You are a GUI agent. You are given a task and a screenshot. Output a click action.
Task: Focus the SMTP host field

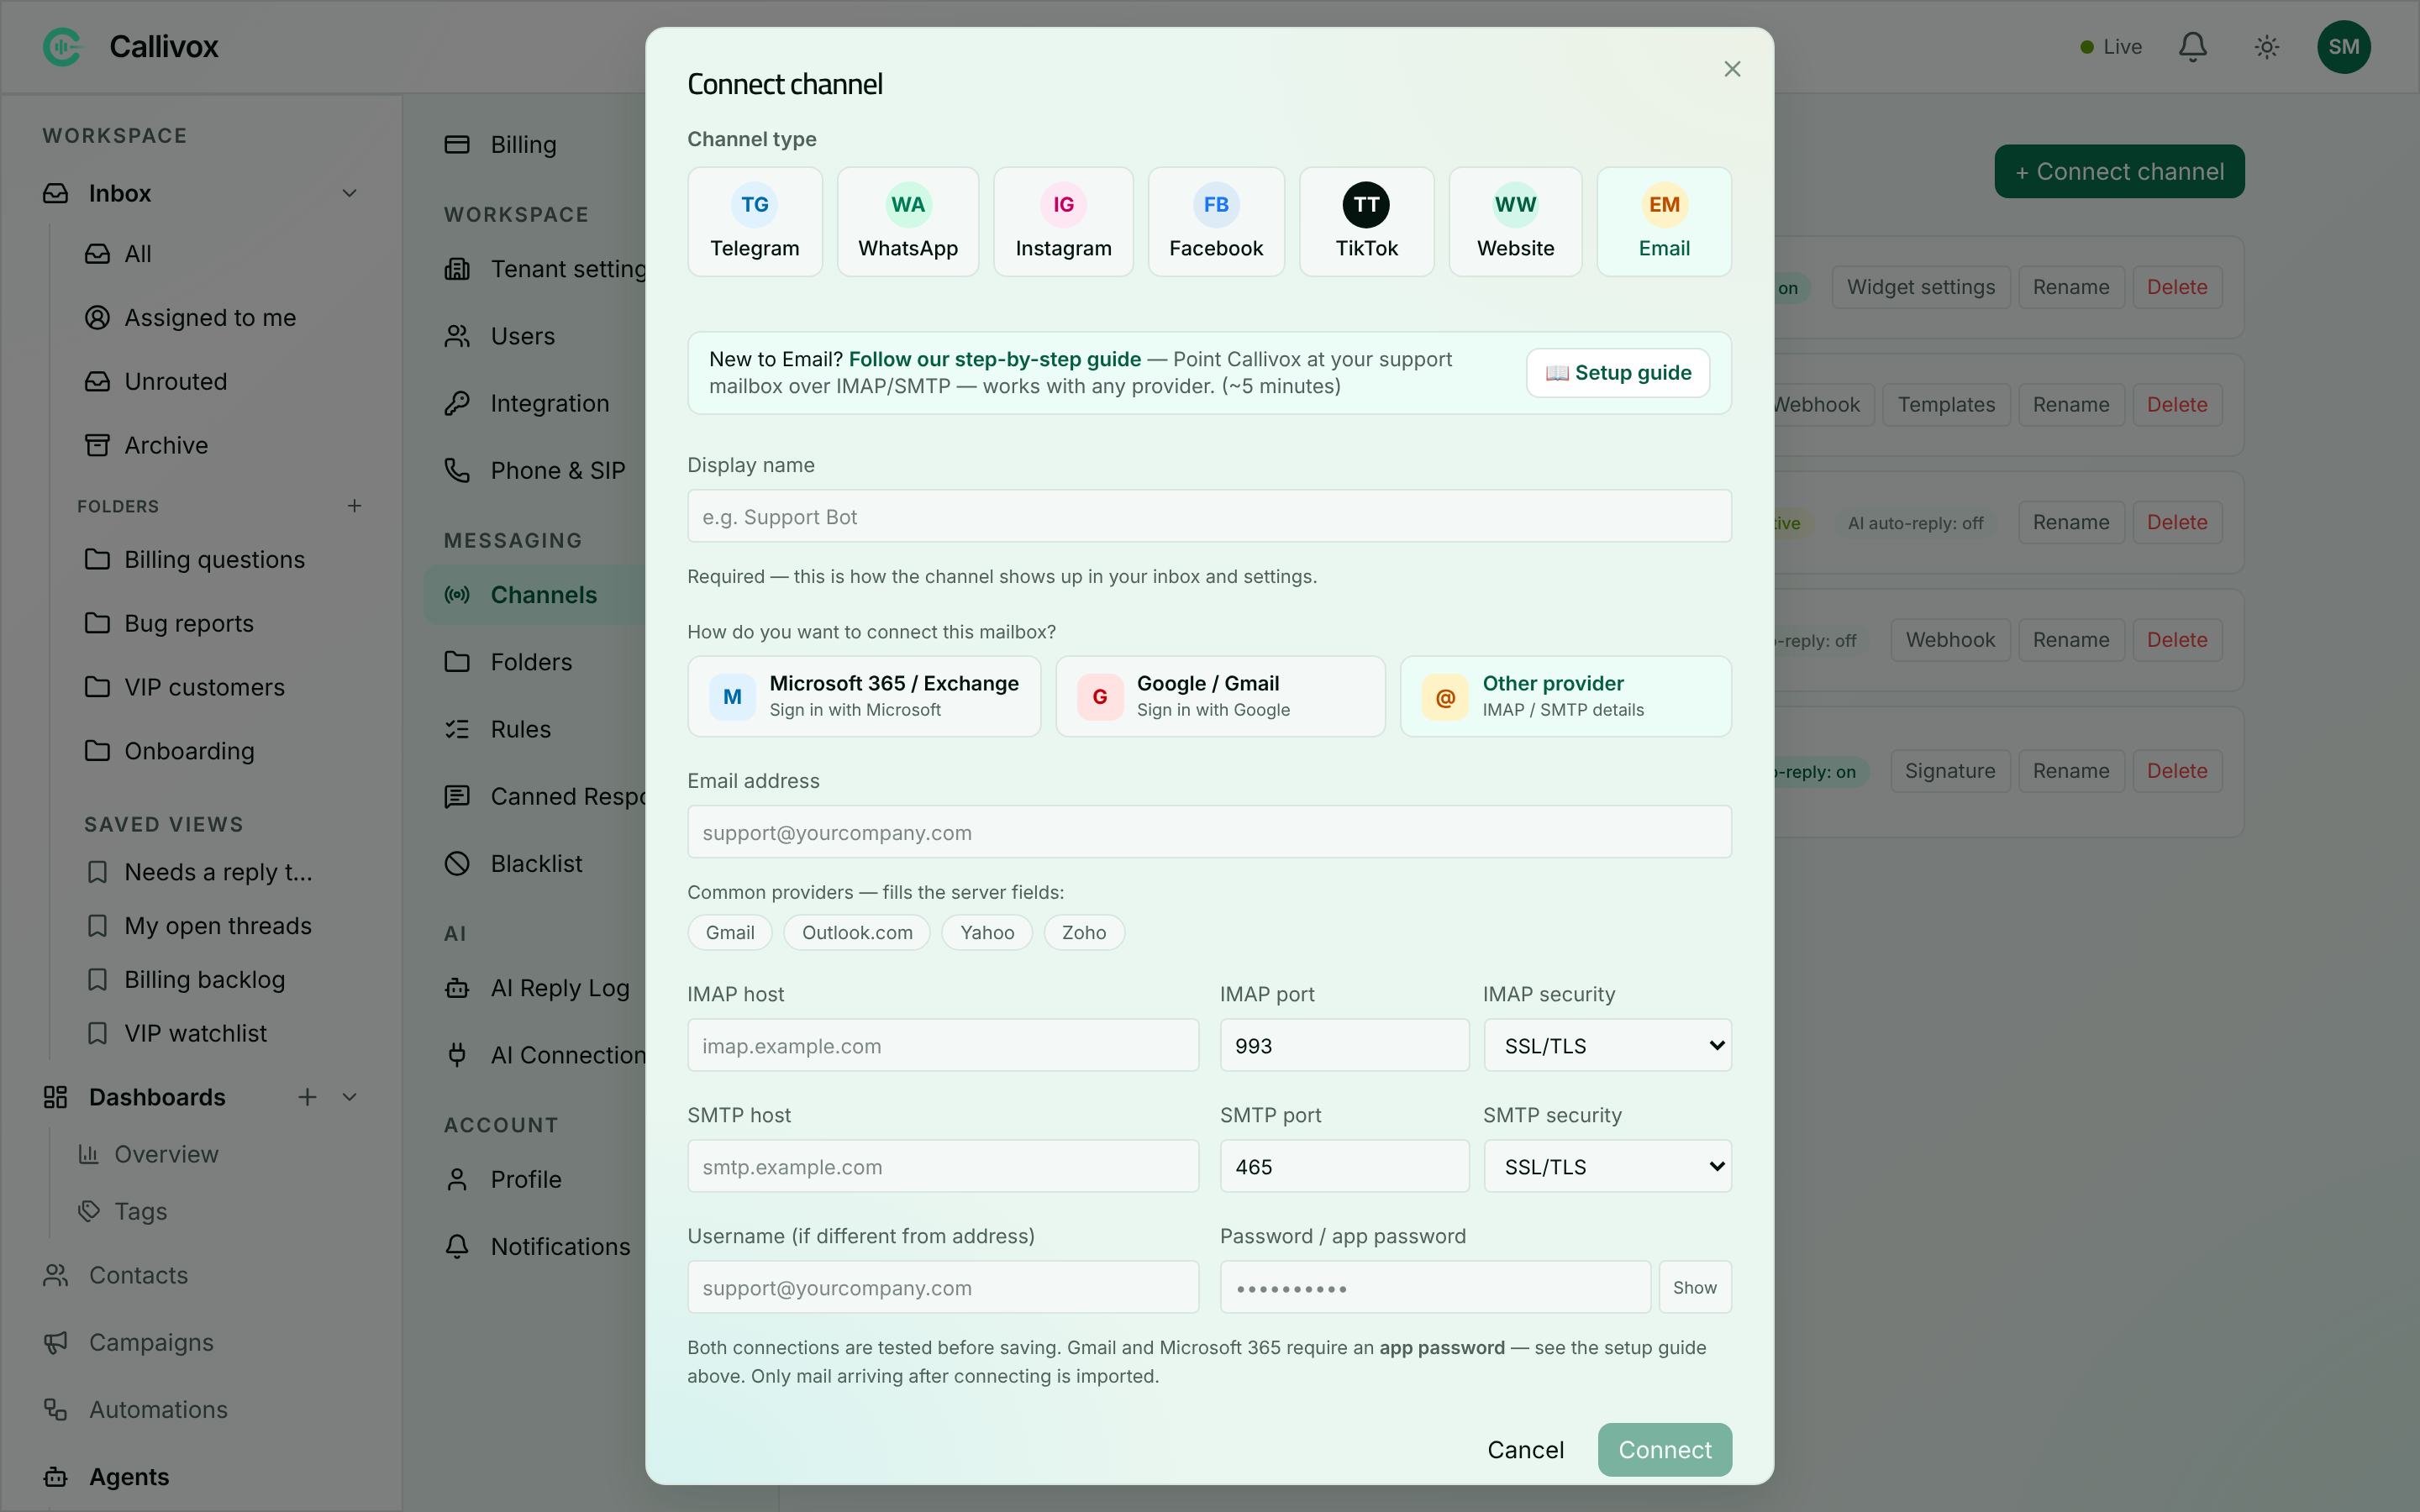pyautogui.click(x=943, y=1166)
